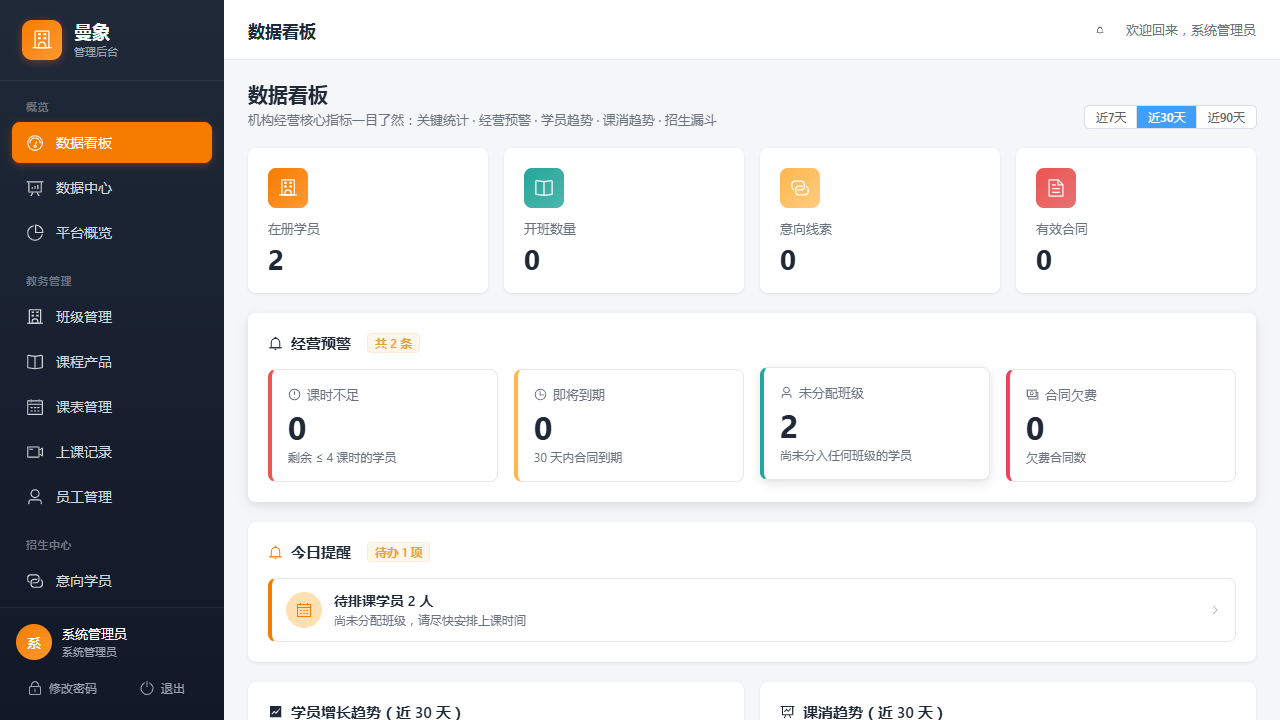
Task: Click the orange bell beside 今日提醒
Action: pos(276,552)
